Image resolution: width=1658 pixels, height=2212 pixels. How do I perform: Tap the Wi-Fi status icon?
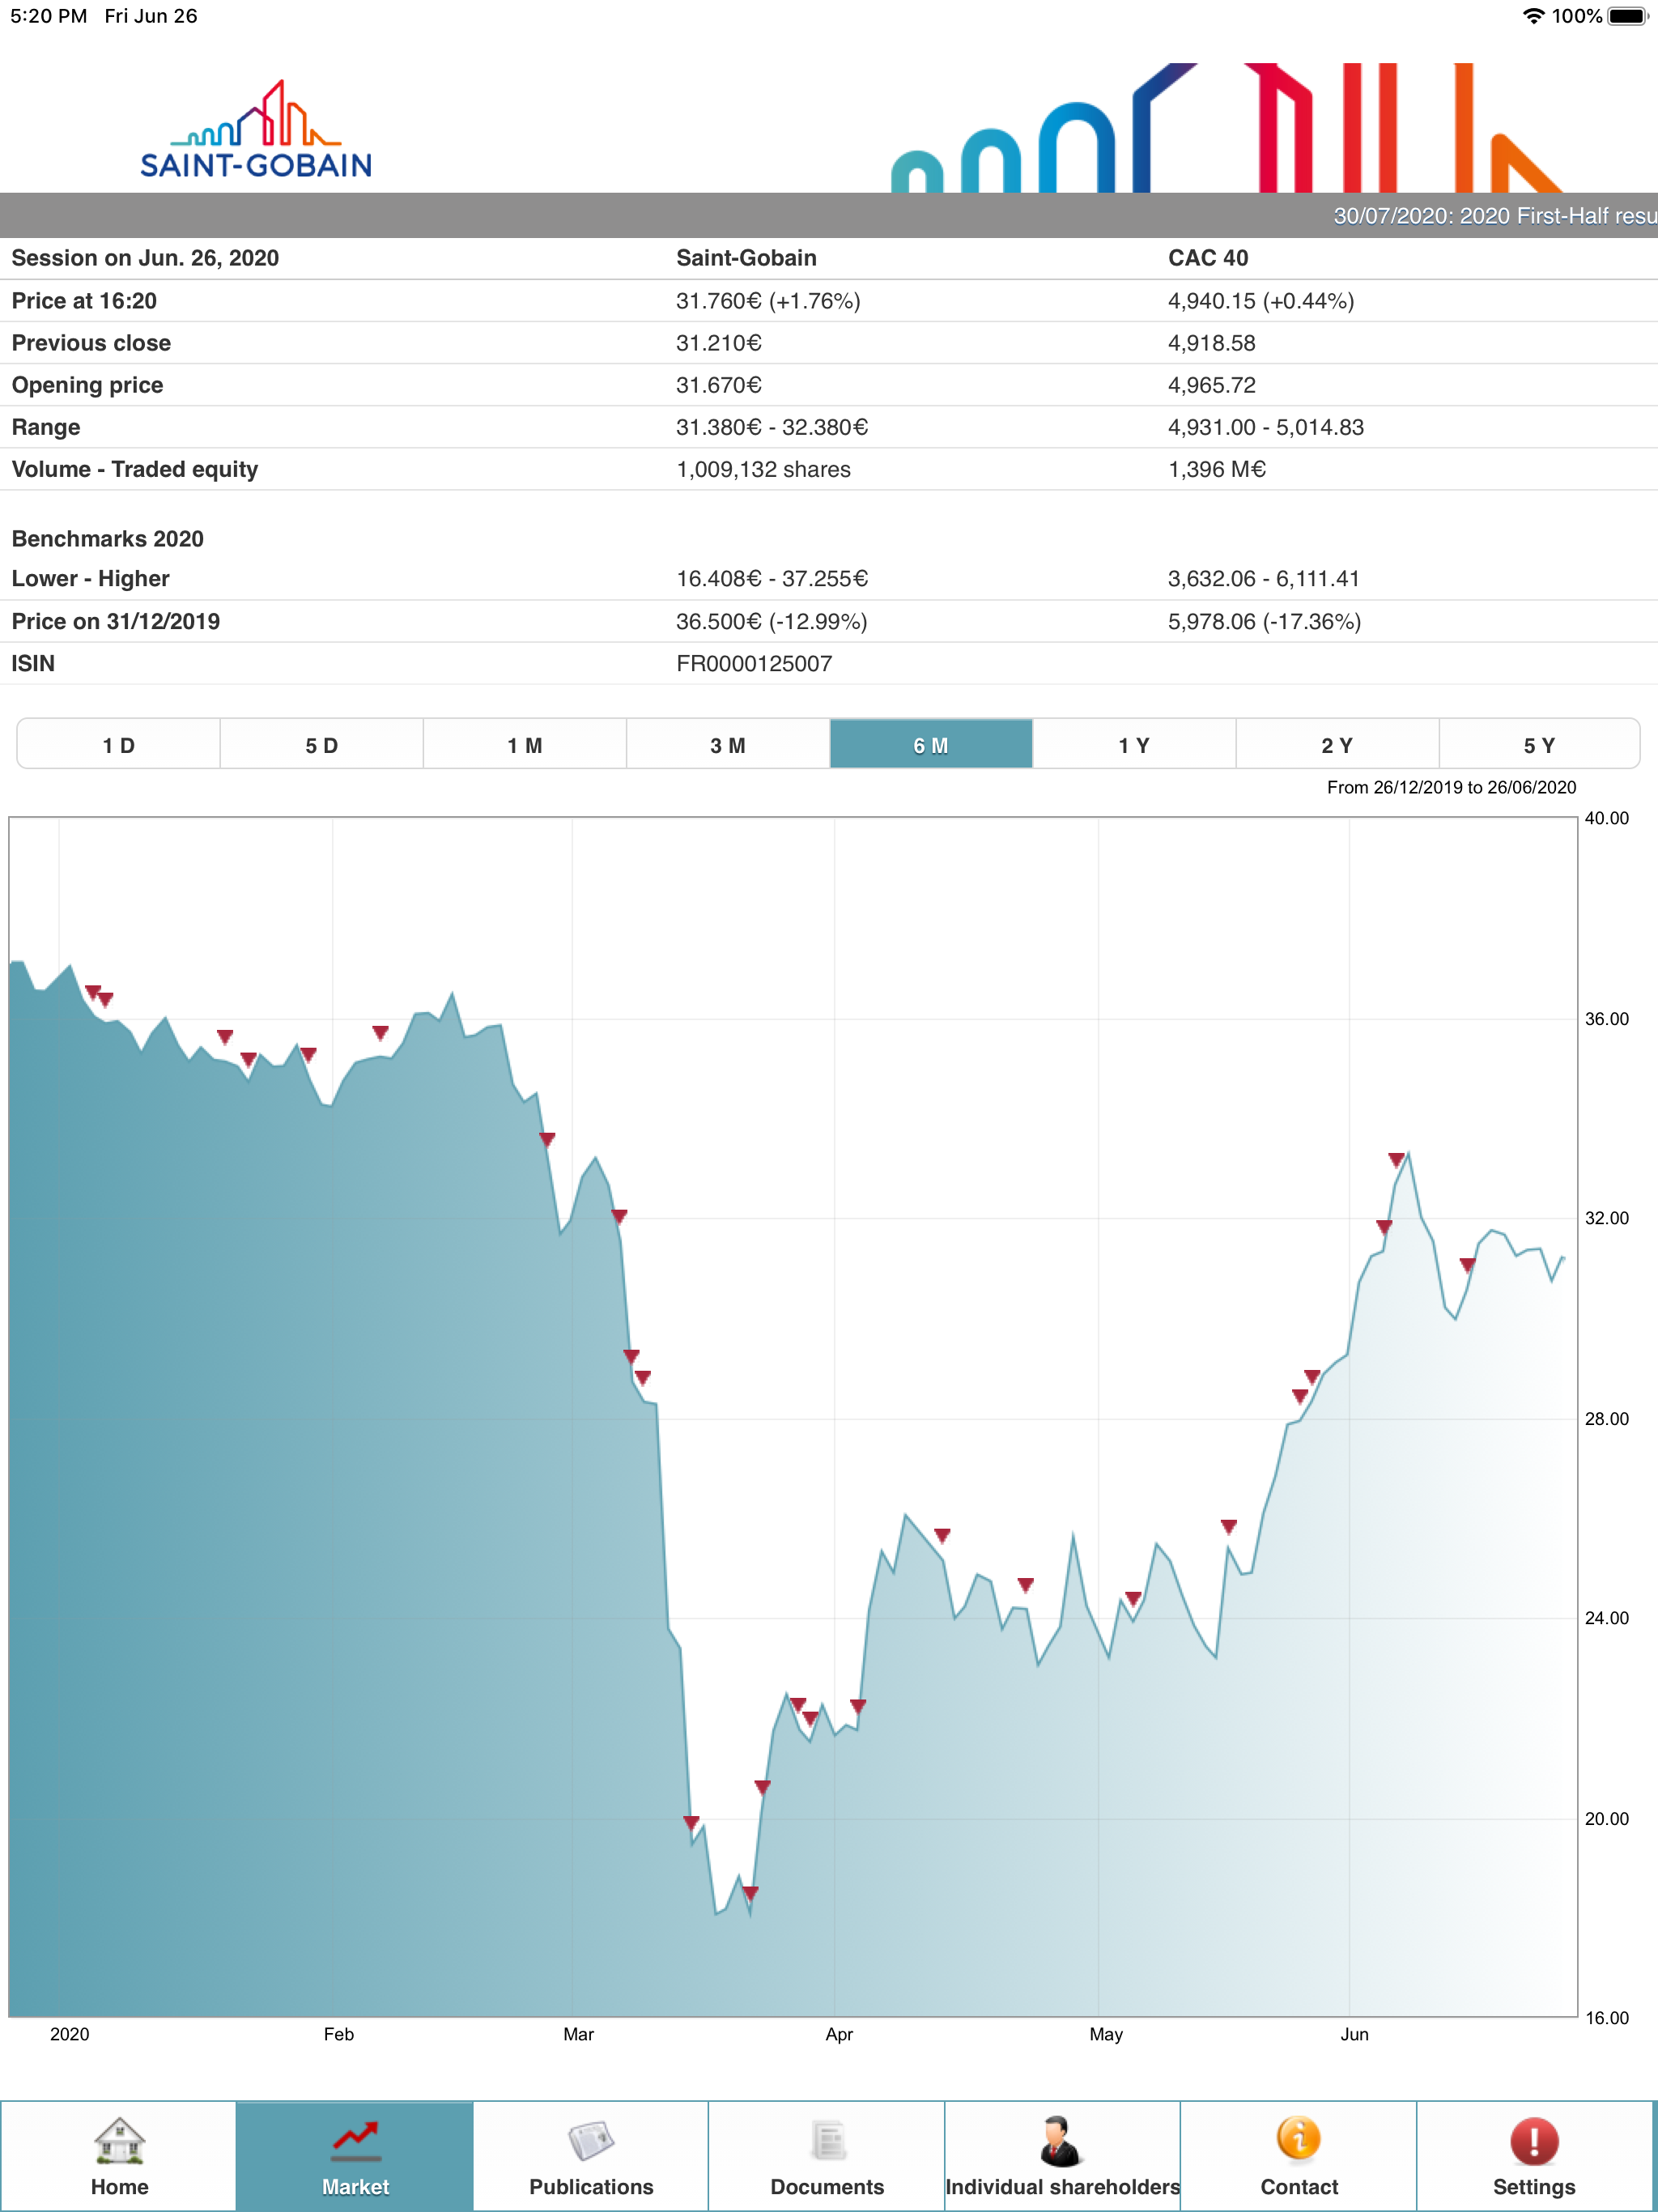click(x=1533, y=16)
